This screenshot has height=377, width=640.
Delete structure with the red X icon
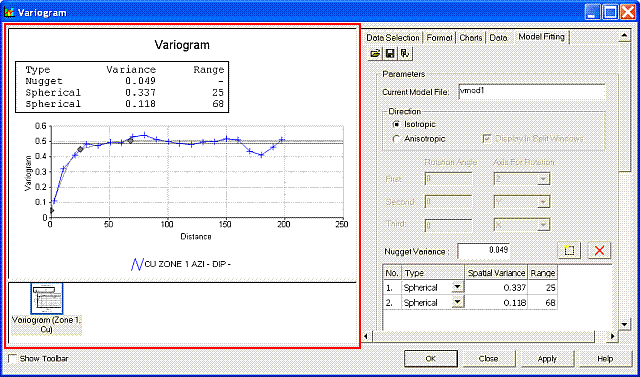[599, 251]
